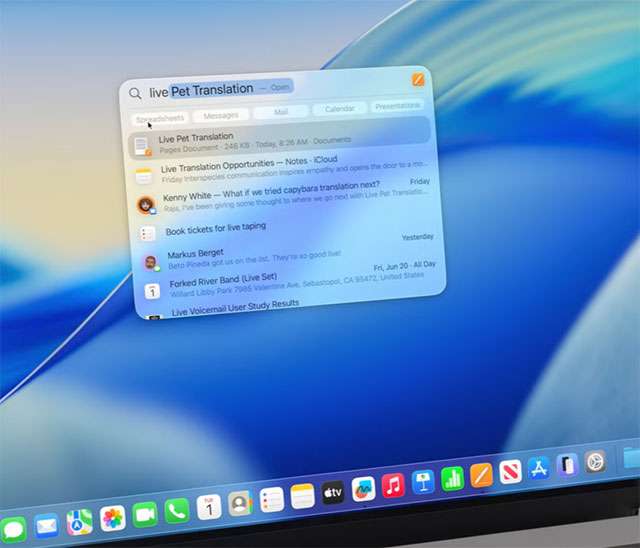
Task: Open Numbers from the Dock
Action: coord(452,479)
